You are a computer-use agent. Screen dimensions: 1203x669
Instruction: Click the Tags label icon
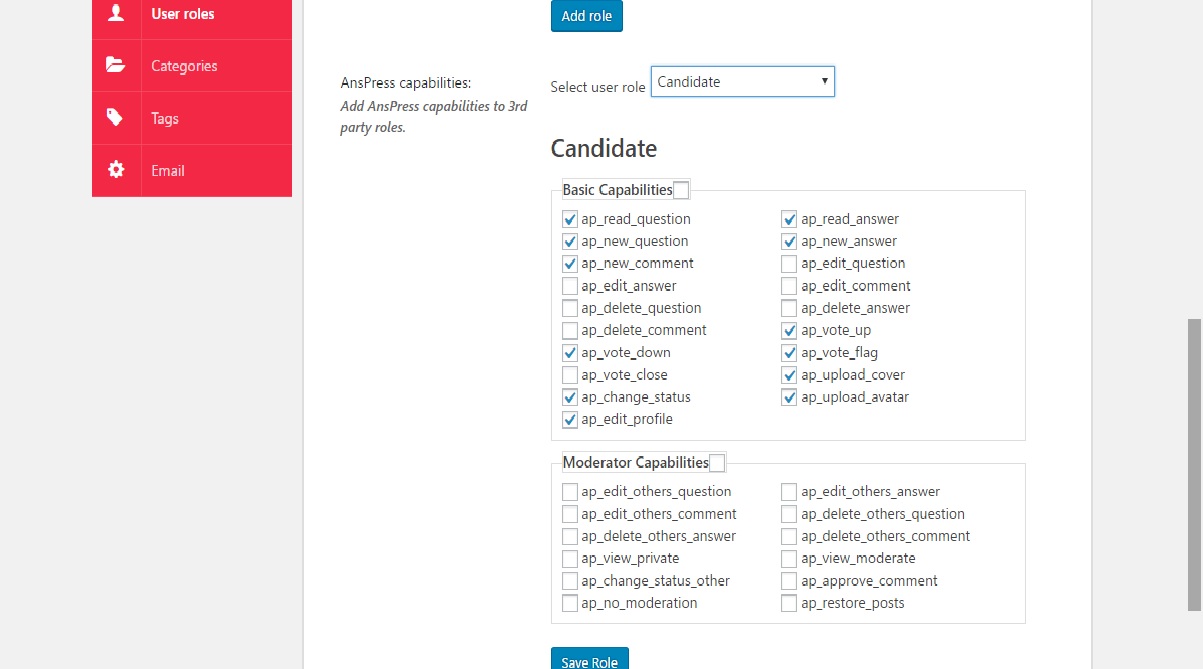coord(115,118)
